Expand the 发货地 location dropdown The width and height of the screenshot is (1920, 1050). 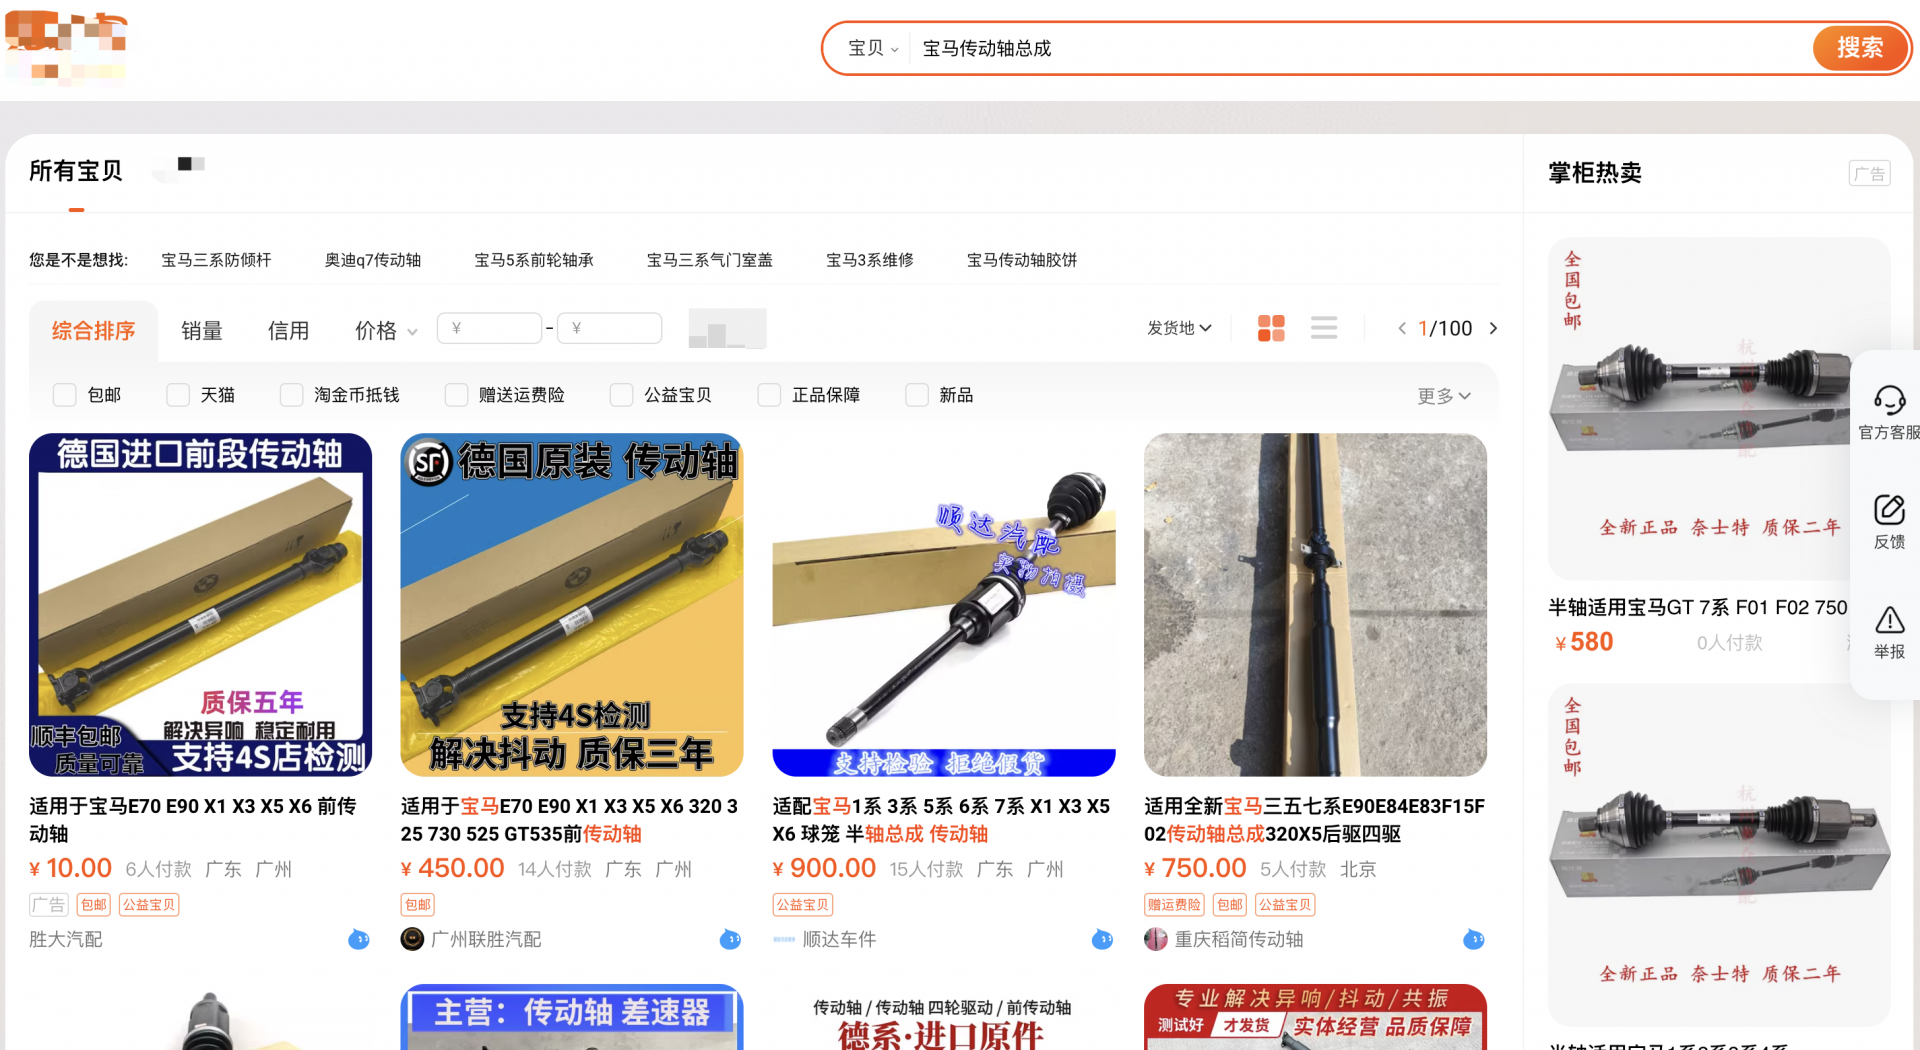pos(1179,328)
